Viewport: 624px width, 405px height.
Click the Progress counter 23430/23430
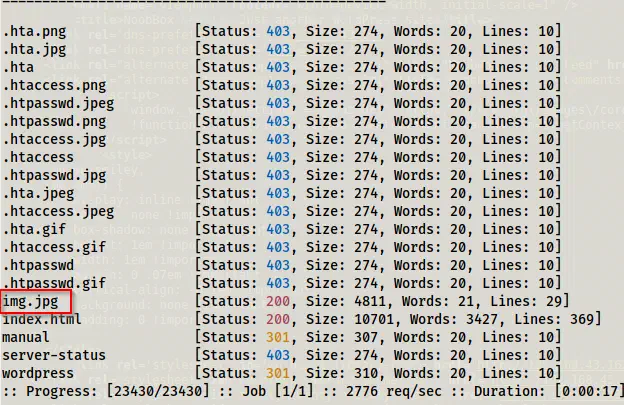158,391
